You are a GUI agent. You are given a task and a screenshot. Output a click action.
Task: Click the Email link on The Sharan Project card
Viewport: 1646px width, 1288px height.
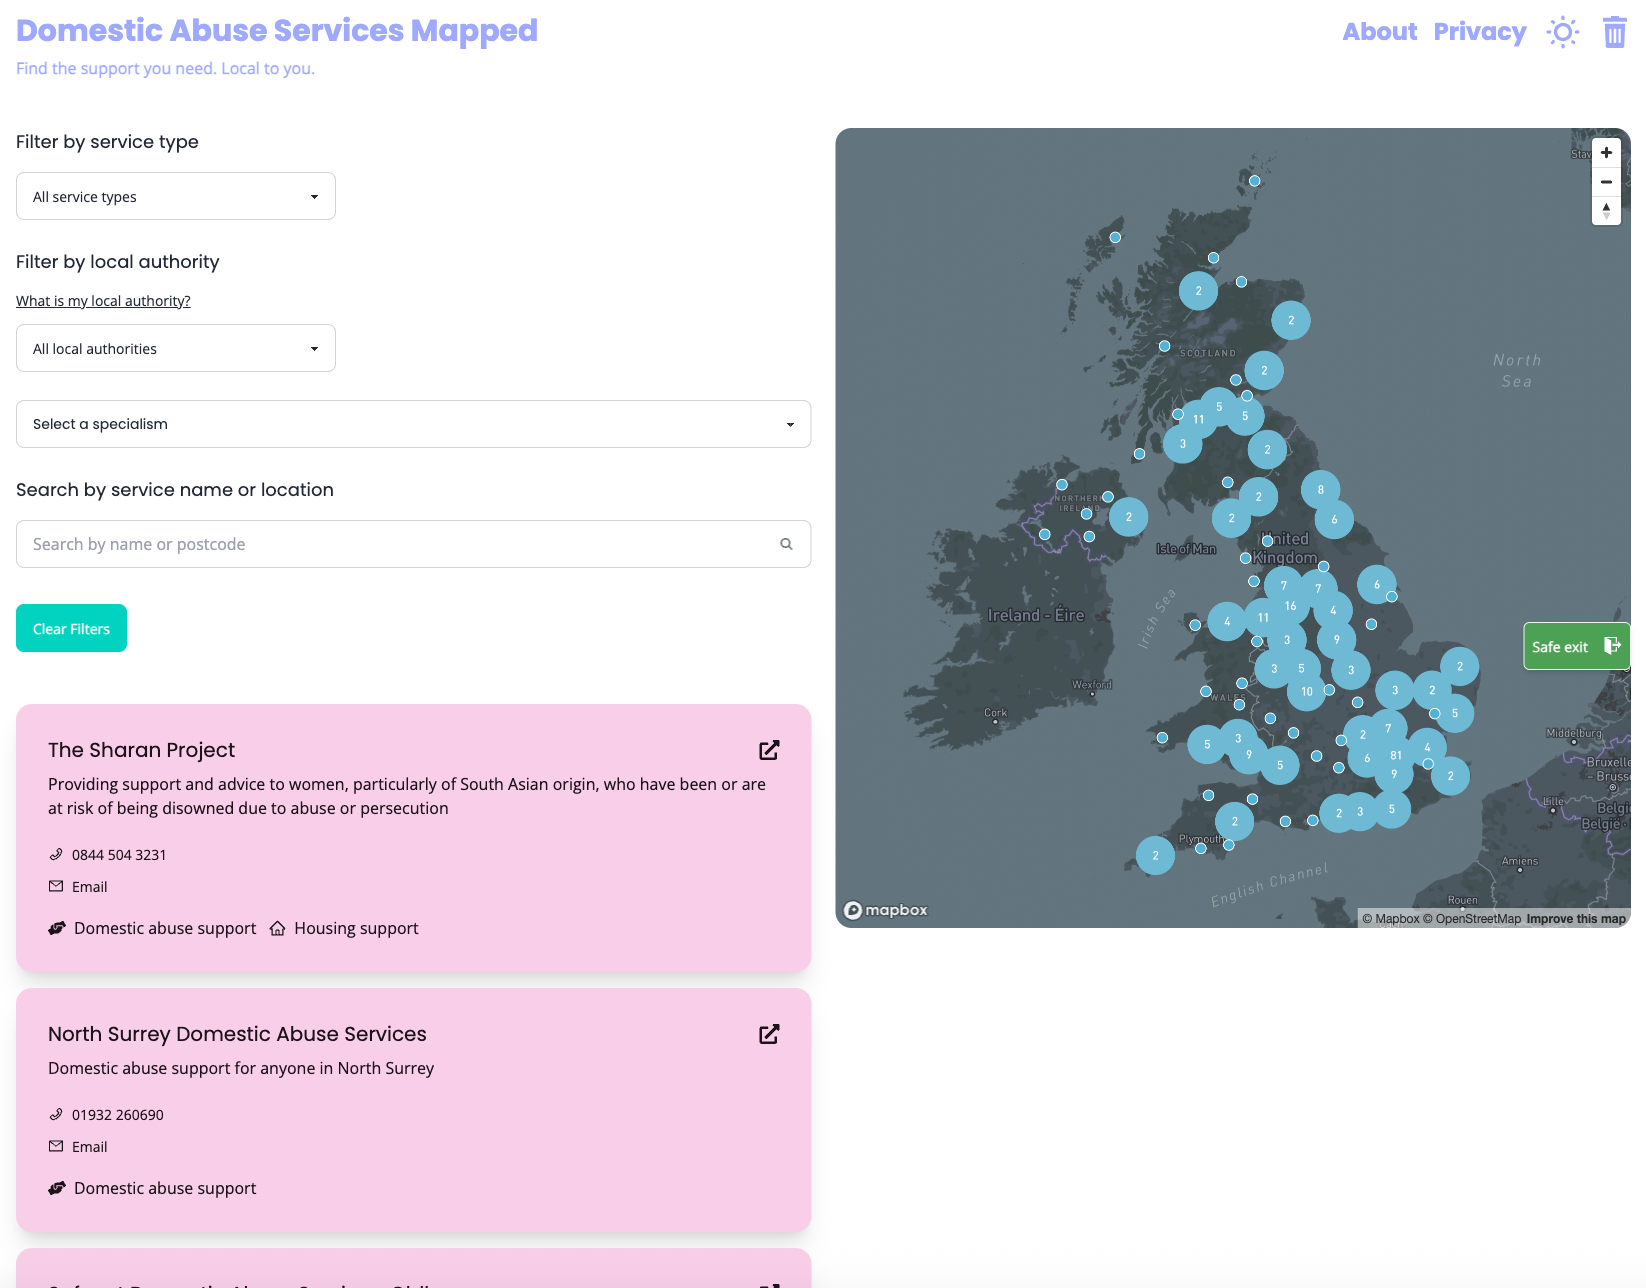point(89,886)
